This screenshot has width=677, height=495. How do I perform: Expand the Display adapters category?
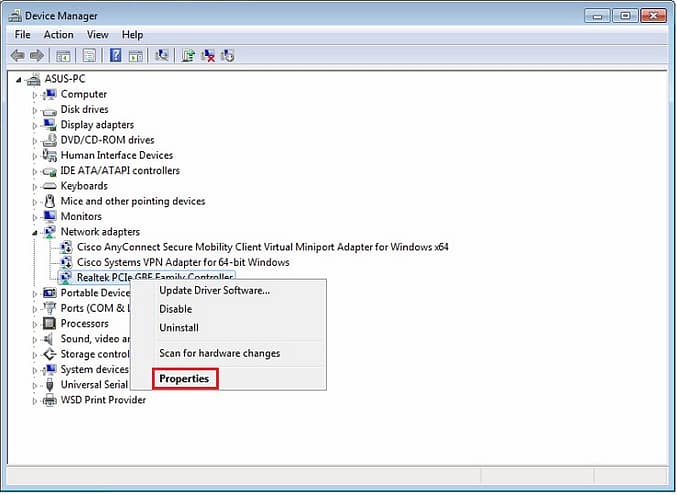coord(35,125)
